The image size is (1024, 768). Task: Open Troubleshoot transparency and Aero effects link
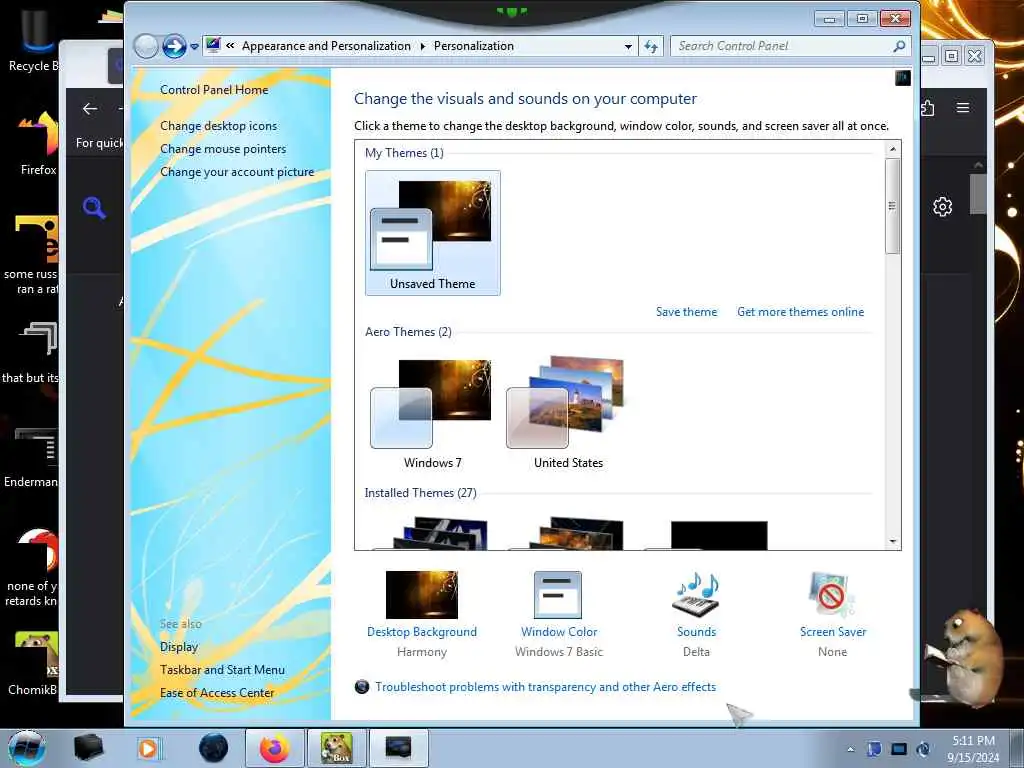pyautogui.click(x=545, y=687)
